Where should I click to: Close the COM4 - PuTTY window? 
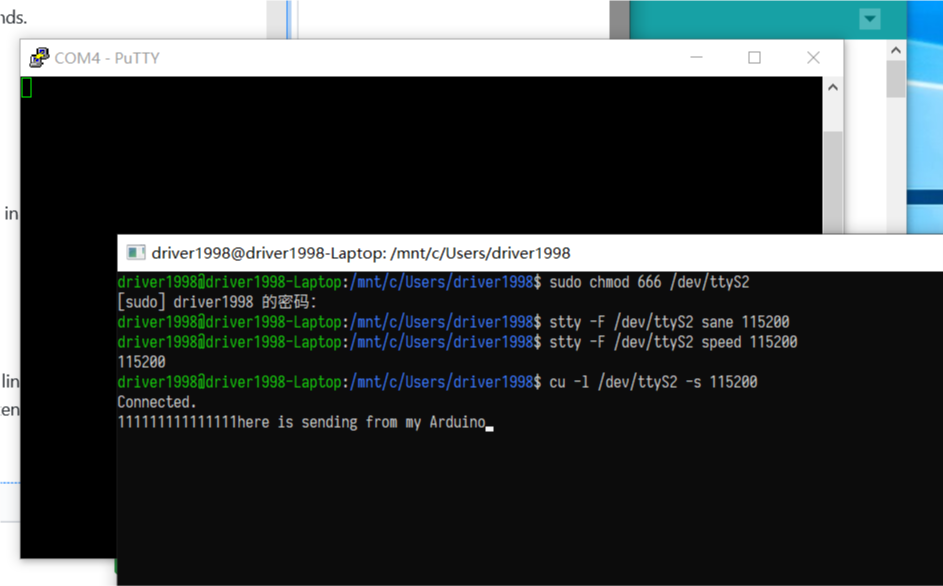813,58
